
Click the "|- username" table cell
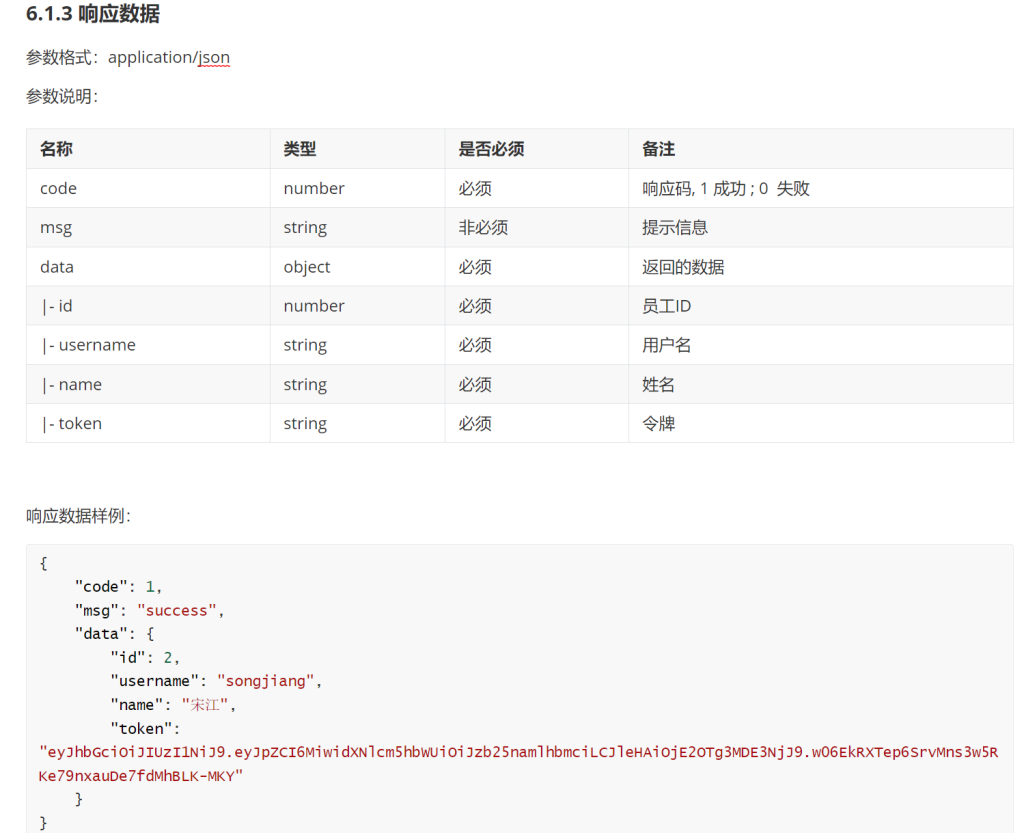pyautogui.click(x=88, y=345)
